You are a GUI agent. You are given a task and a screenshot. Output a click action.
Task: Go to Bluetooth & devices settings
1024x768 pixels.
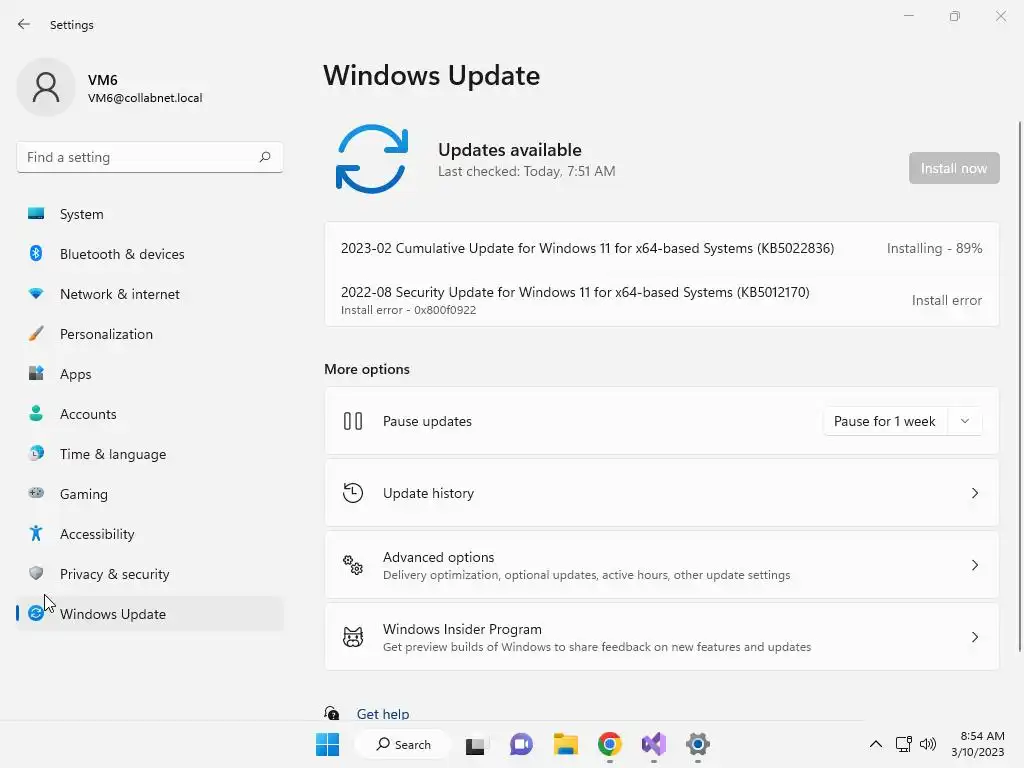tap(150, 254)
